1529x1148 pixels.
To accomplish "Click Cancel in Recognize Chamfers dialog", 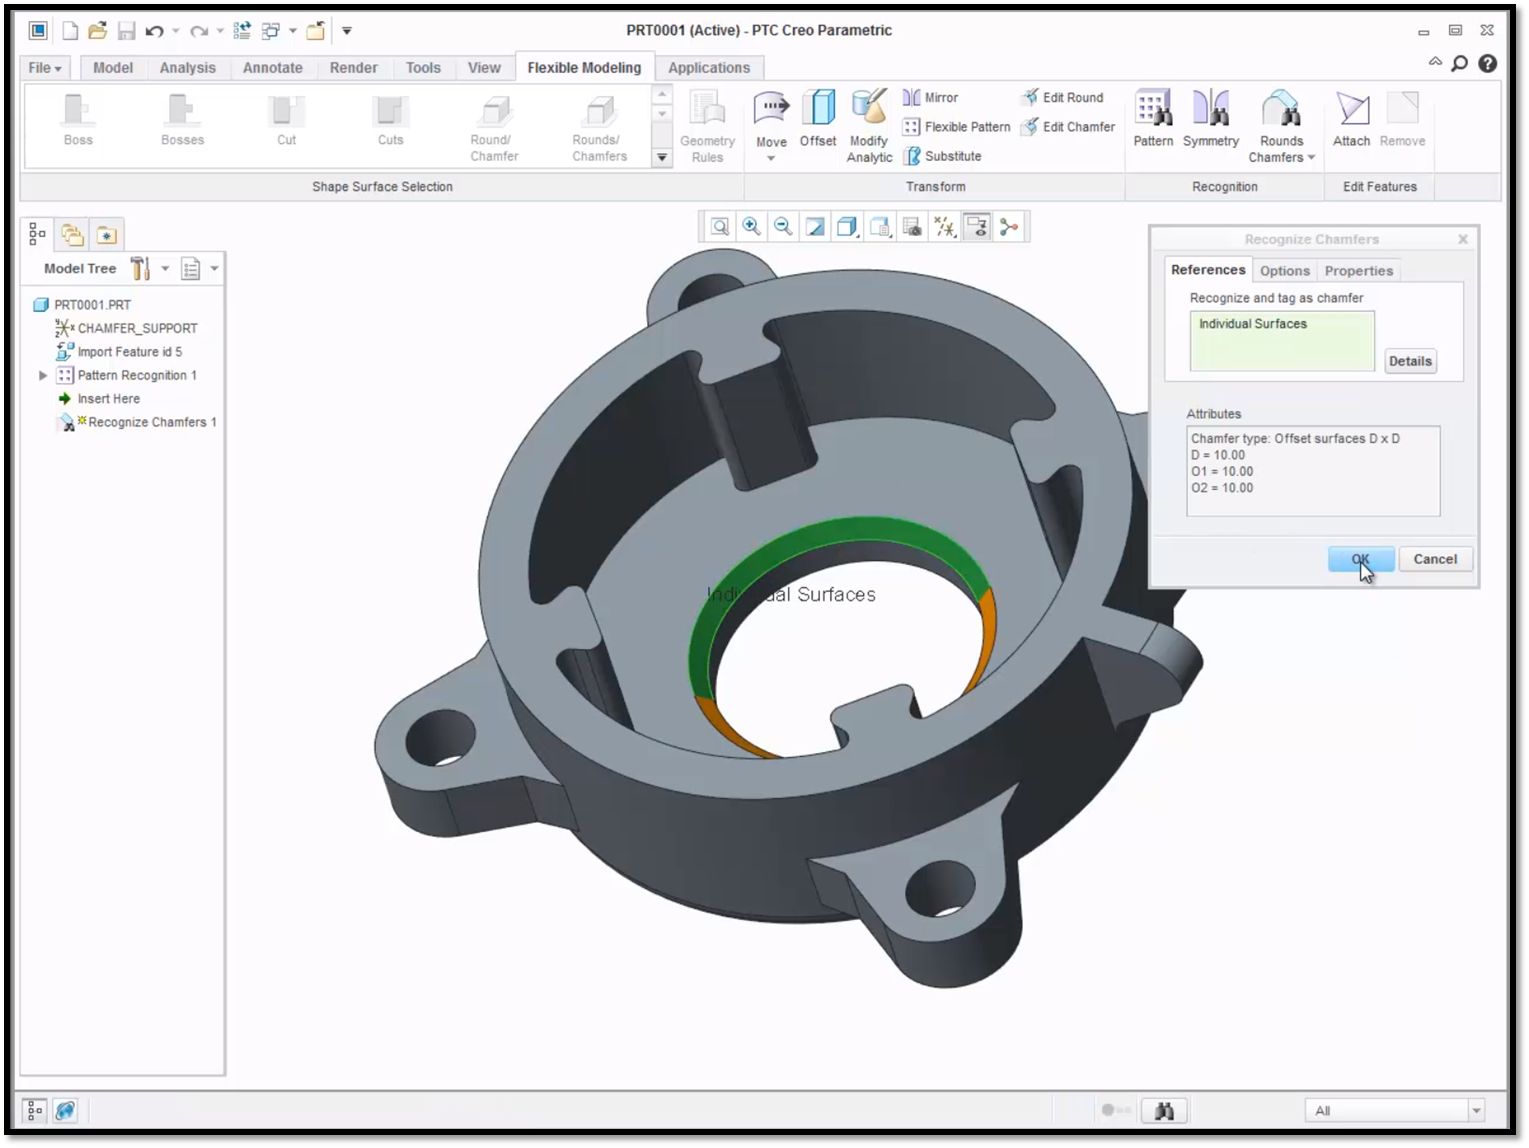I will (x=1435, y=559).
